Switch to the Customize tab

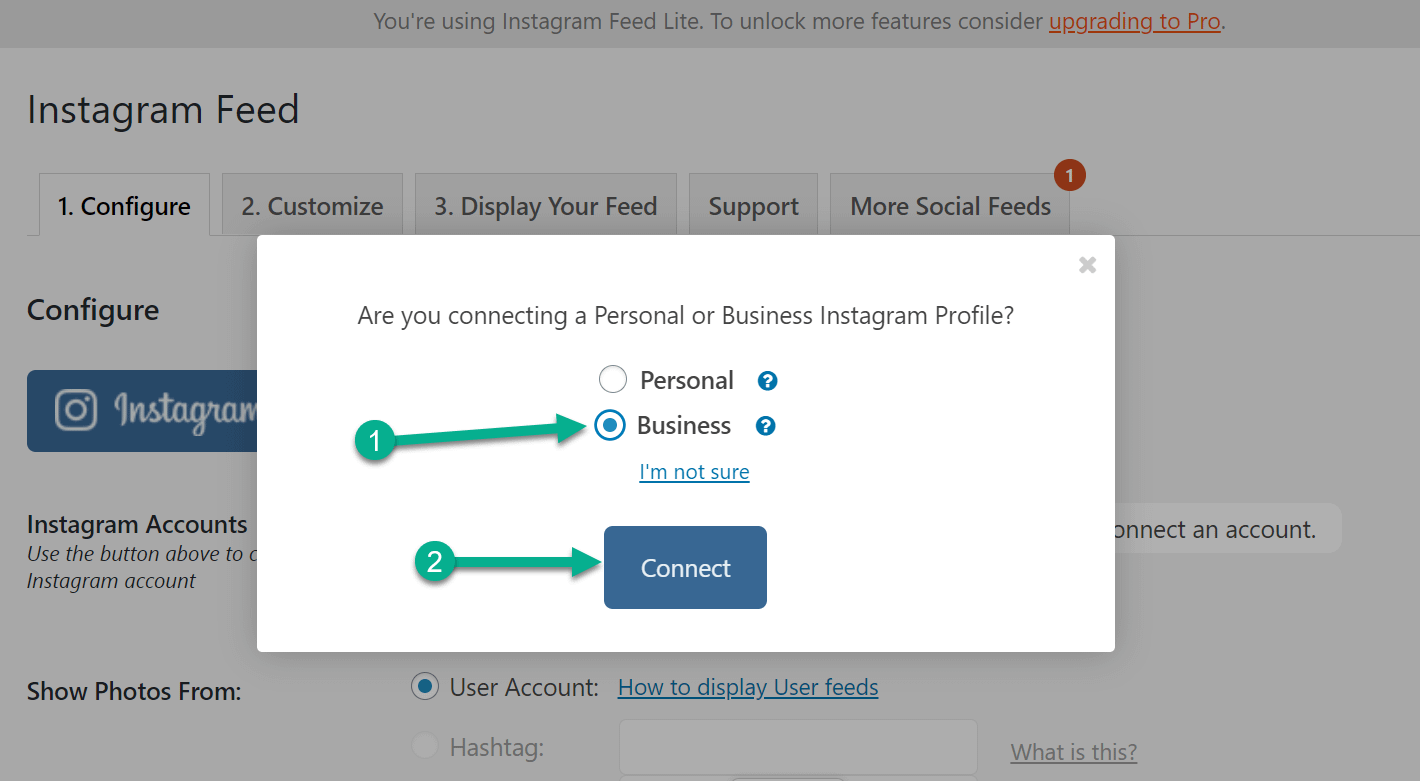[x=311, y=205]
